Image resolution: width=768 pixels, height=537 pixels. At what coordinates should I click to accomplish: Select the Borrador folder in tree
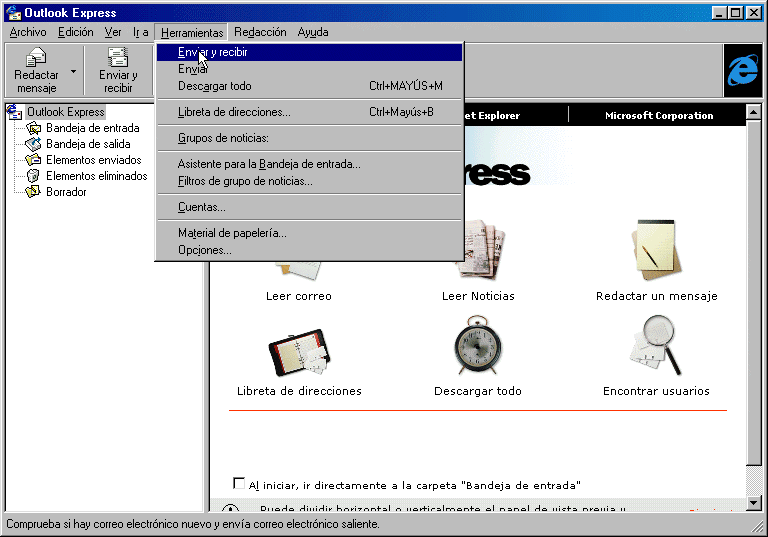66,192
